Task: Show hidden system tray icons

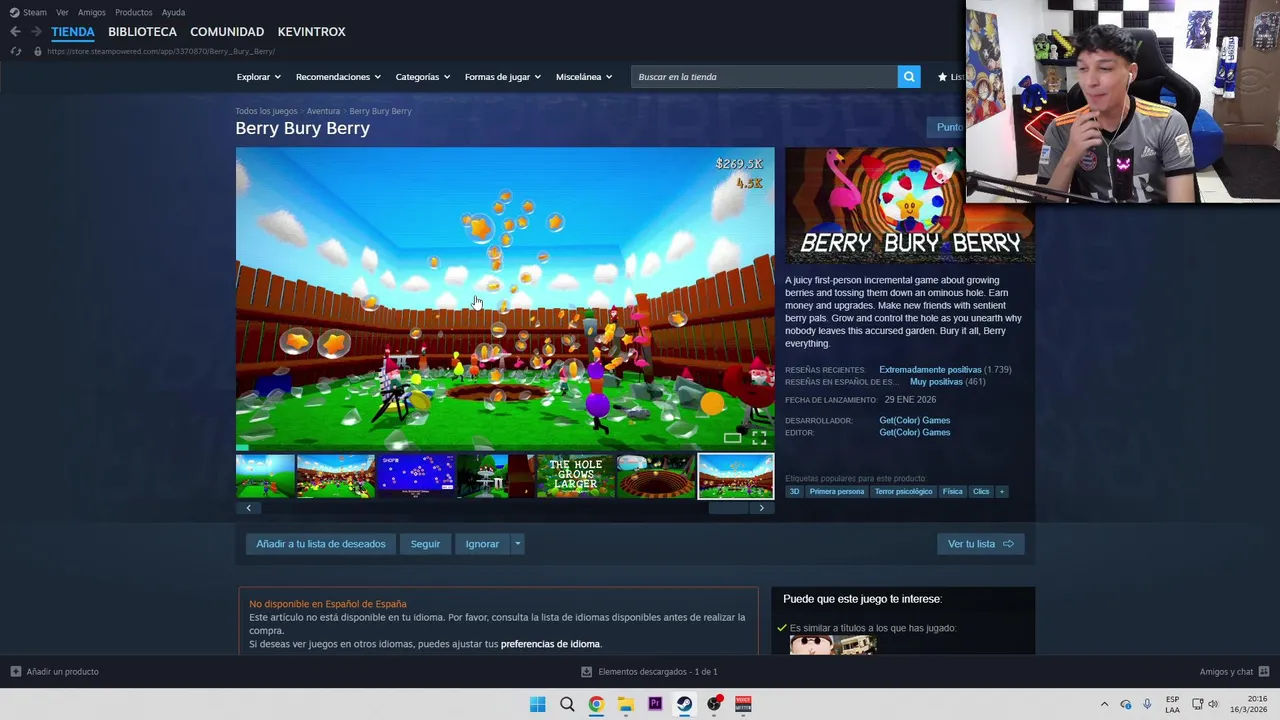Action: [1104, 704]
